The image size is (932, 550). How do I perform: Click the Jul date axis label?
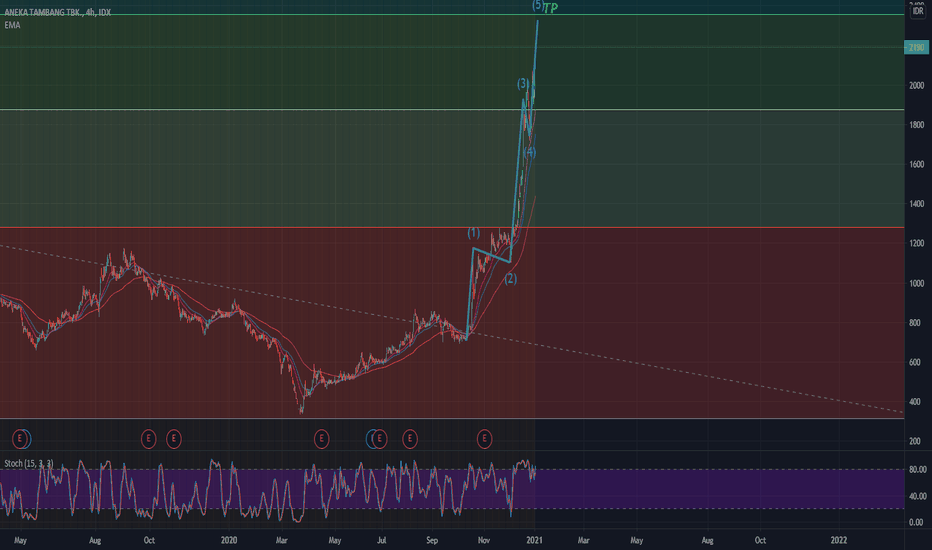[x=382, y=540]
